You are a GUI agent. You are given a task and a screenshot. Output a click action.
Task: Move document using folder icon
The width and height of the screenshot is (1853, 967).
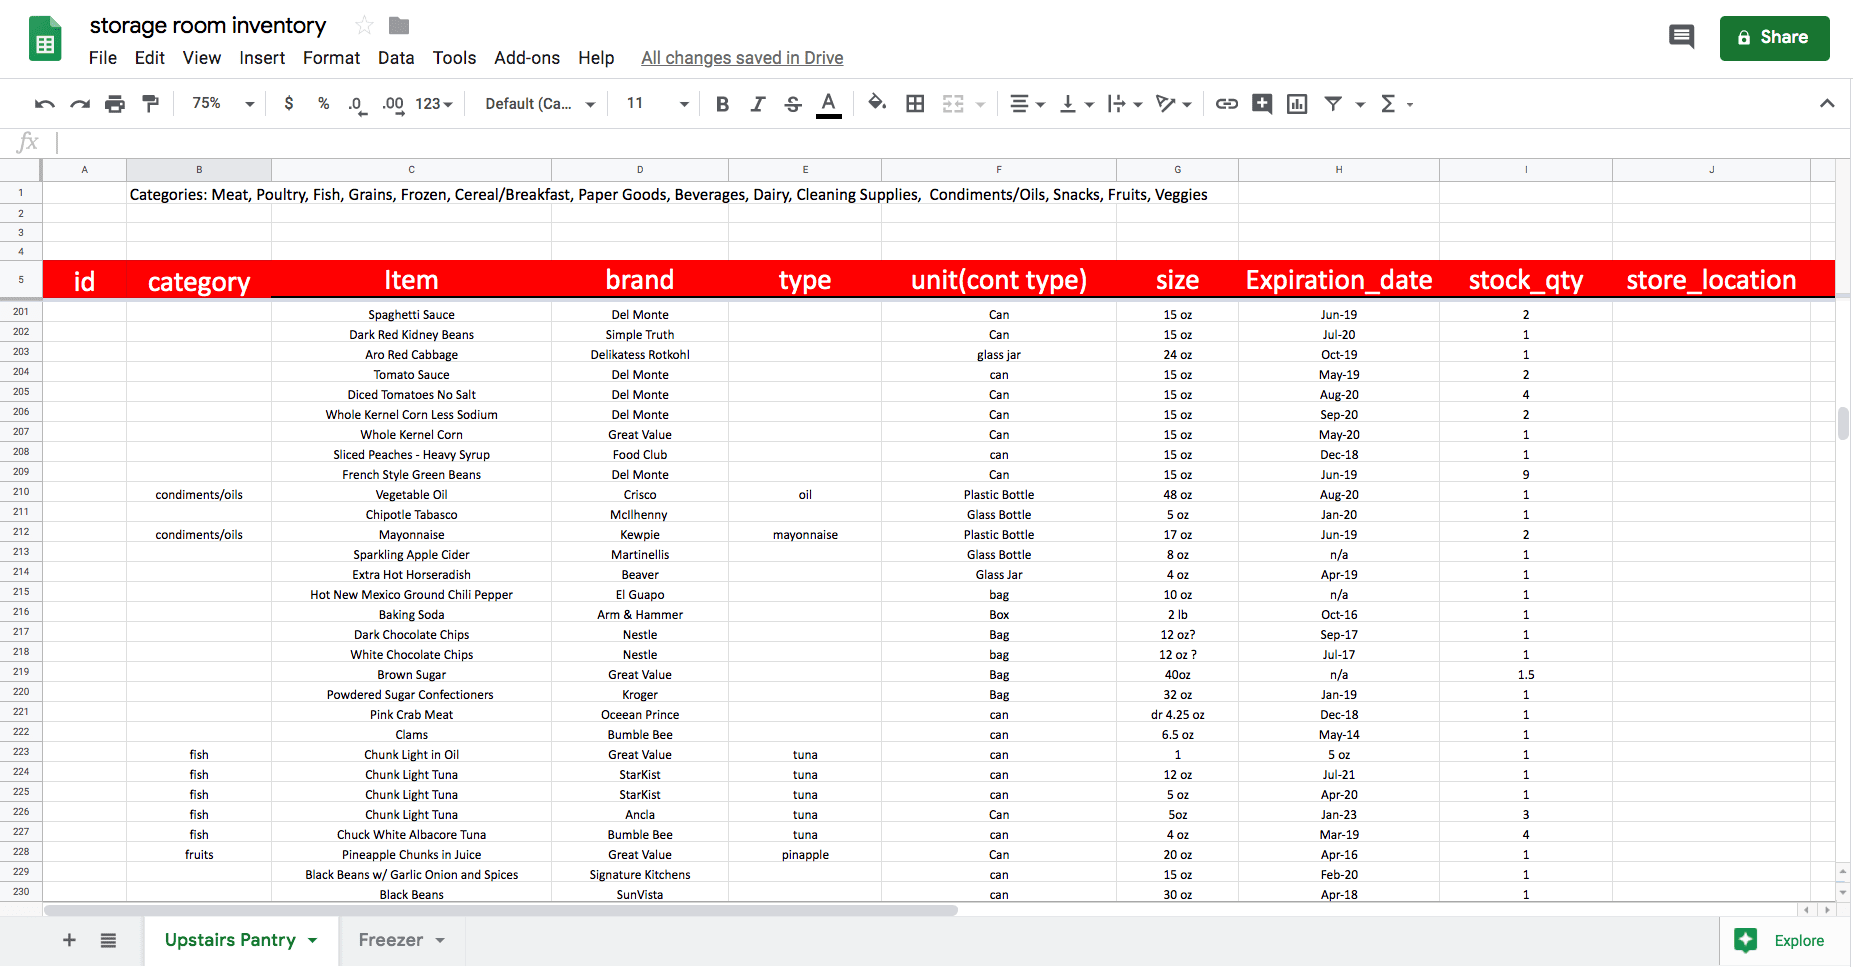(x=399, y=25)
